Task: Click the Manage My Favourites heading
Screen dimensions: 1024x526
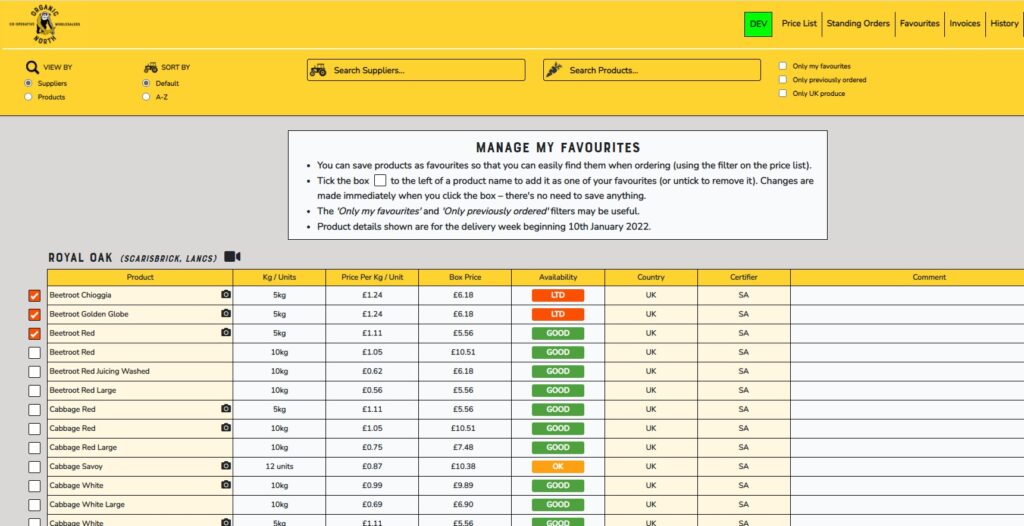Action: [558, 148]
